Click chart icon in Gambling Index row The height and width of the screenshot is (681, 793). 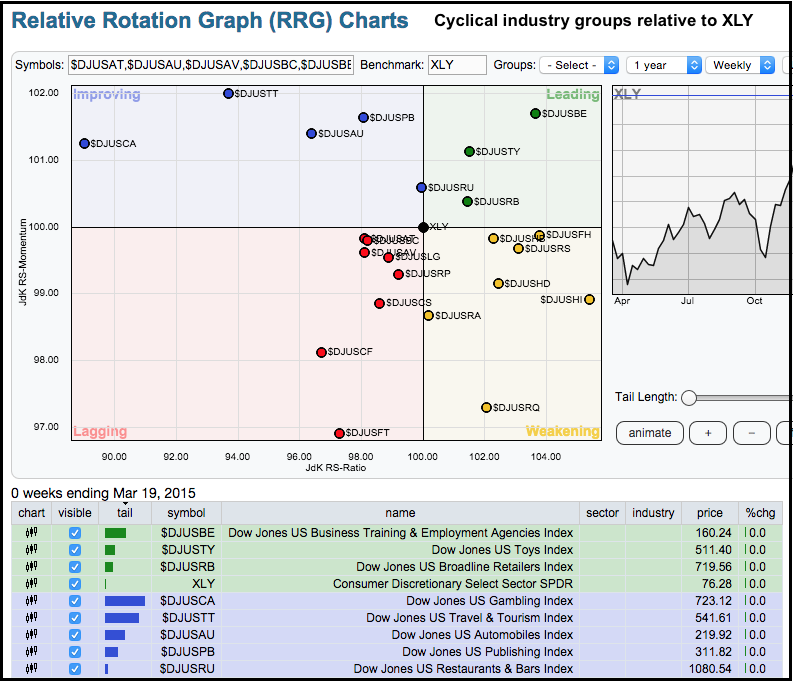[31, 600]
